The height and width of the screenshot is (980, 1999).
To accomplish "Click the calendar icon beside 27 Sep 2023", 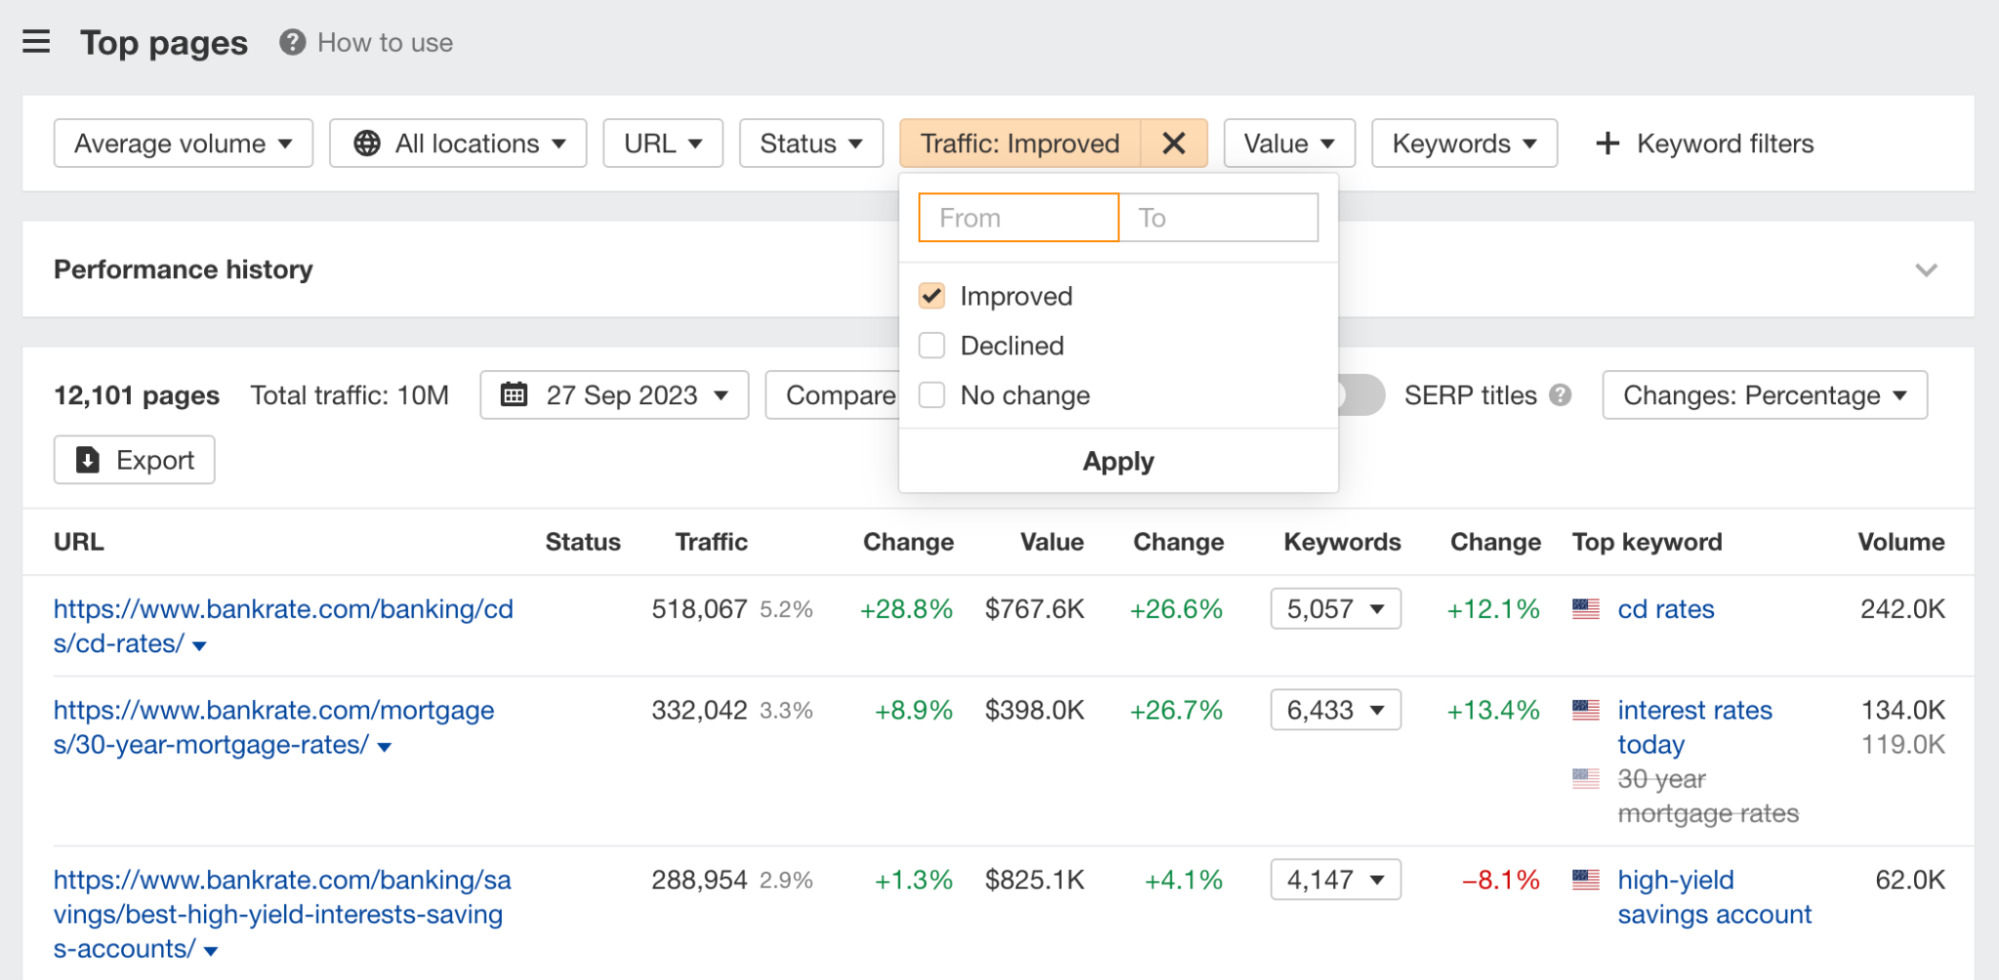I will pyautogui.click(x=514, y=395).
